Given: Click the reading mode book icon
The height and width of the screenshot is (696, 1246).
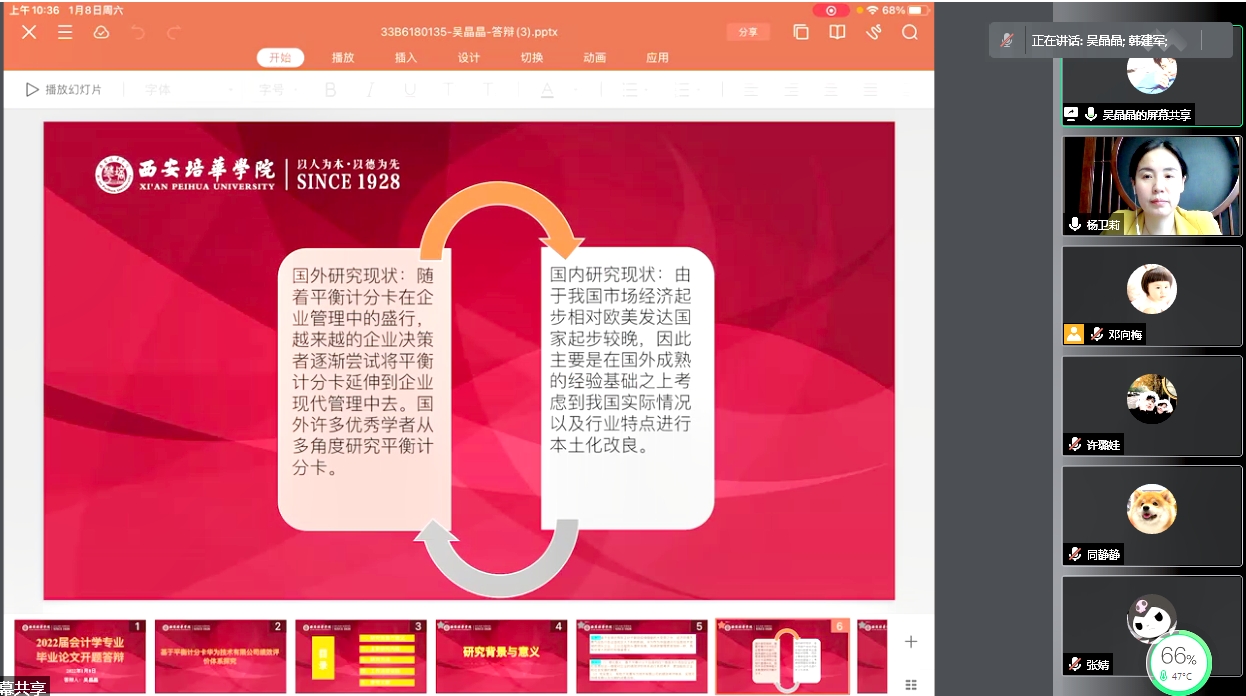Looking at the screenshot, I should click(837, 32).
